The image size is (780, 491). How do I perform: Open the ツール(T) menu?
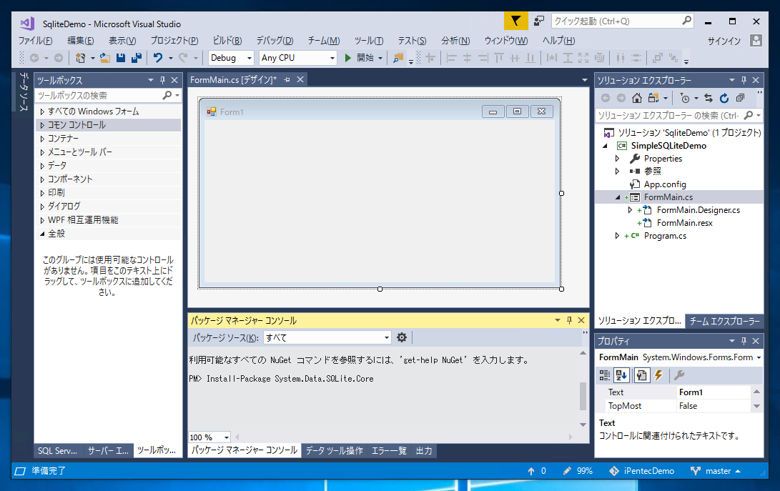369,41
